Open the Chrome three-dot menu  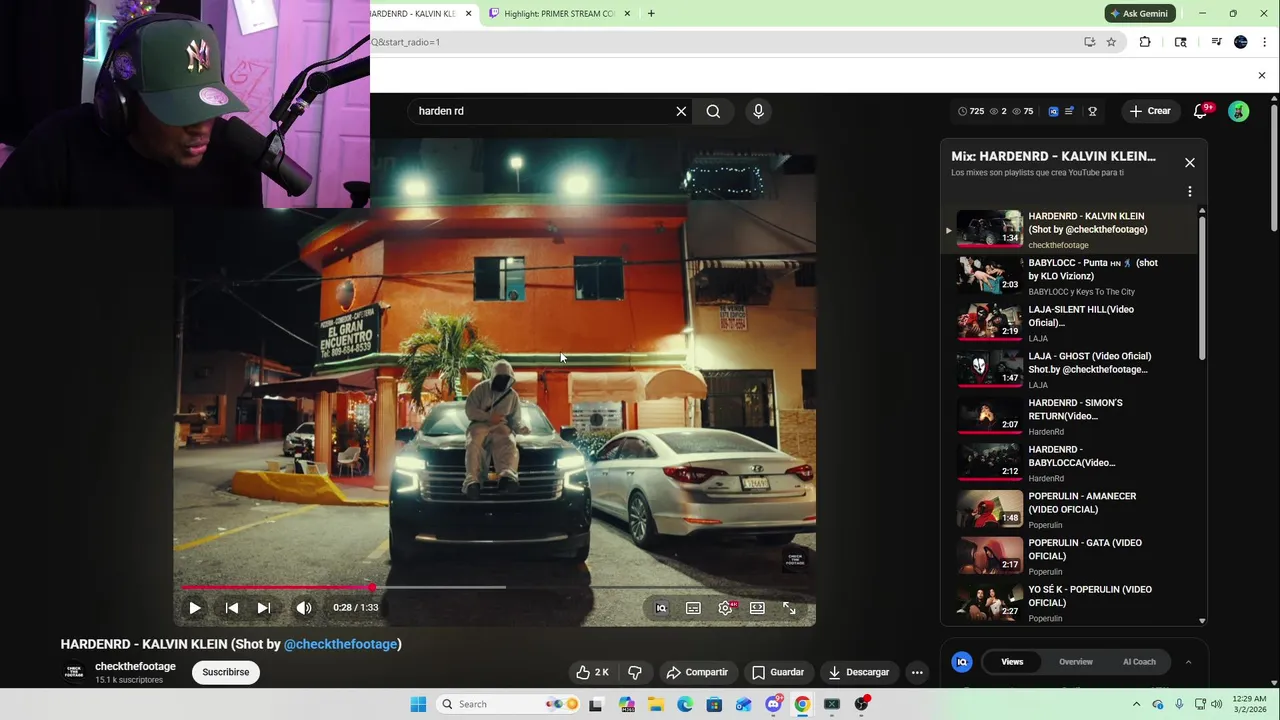(x=1265, y=42)
